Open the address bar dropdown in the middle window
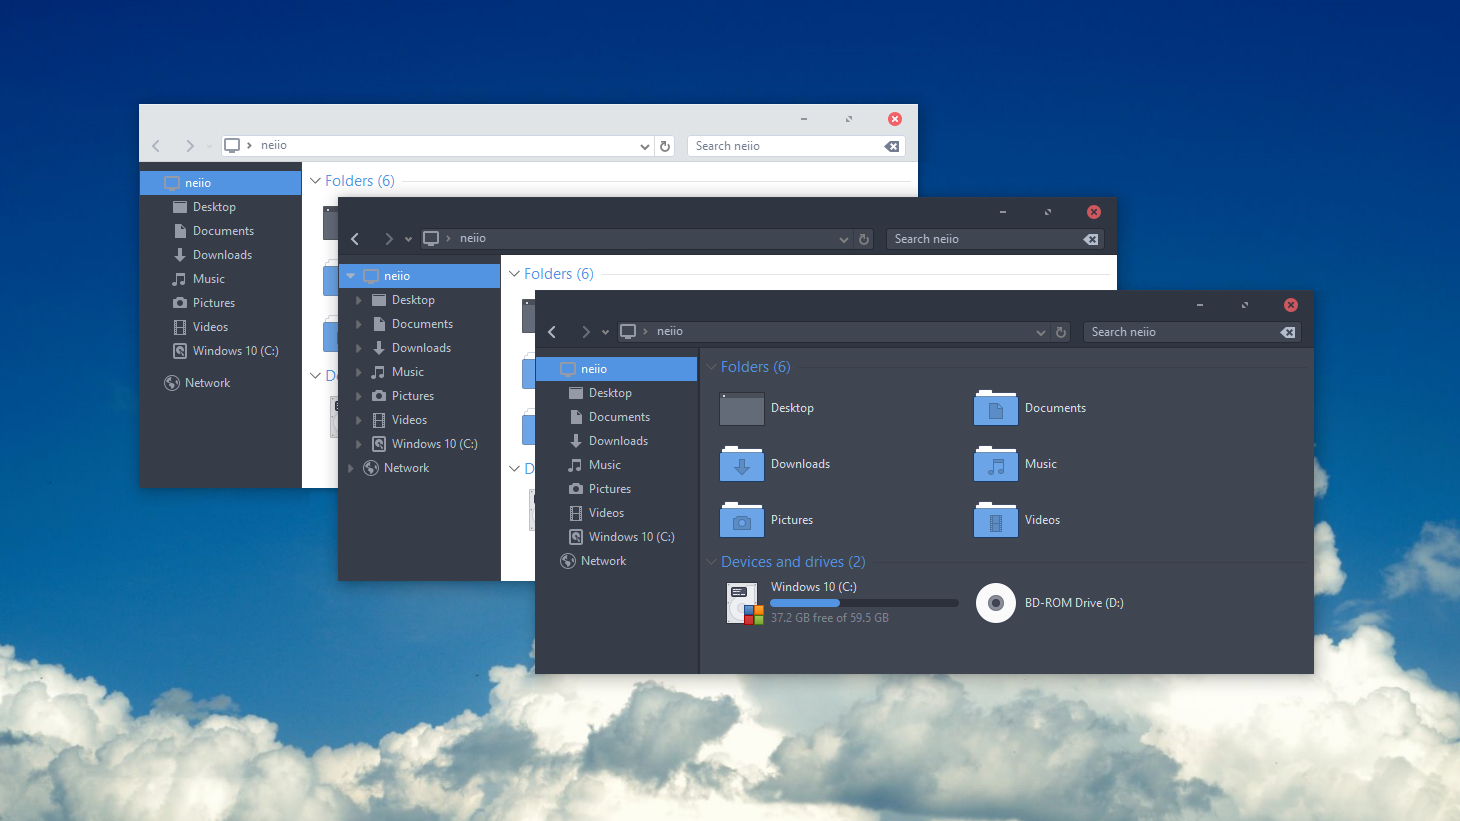 844,240
